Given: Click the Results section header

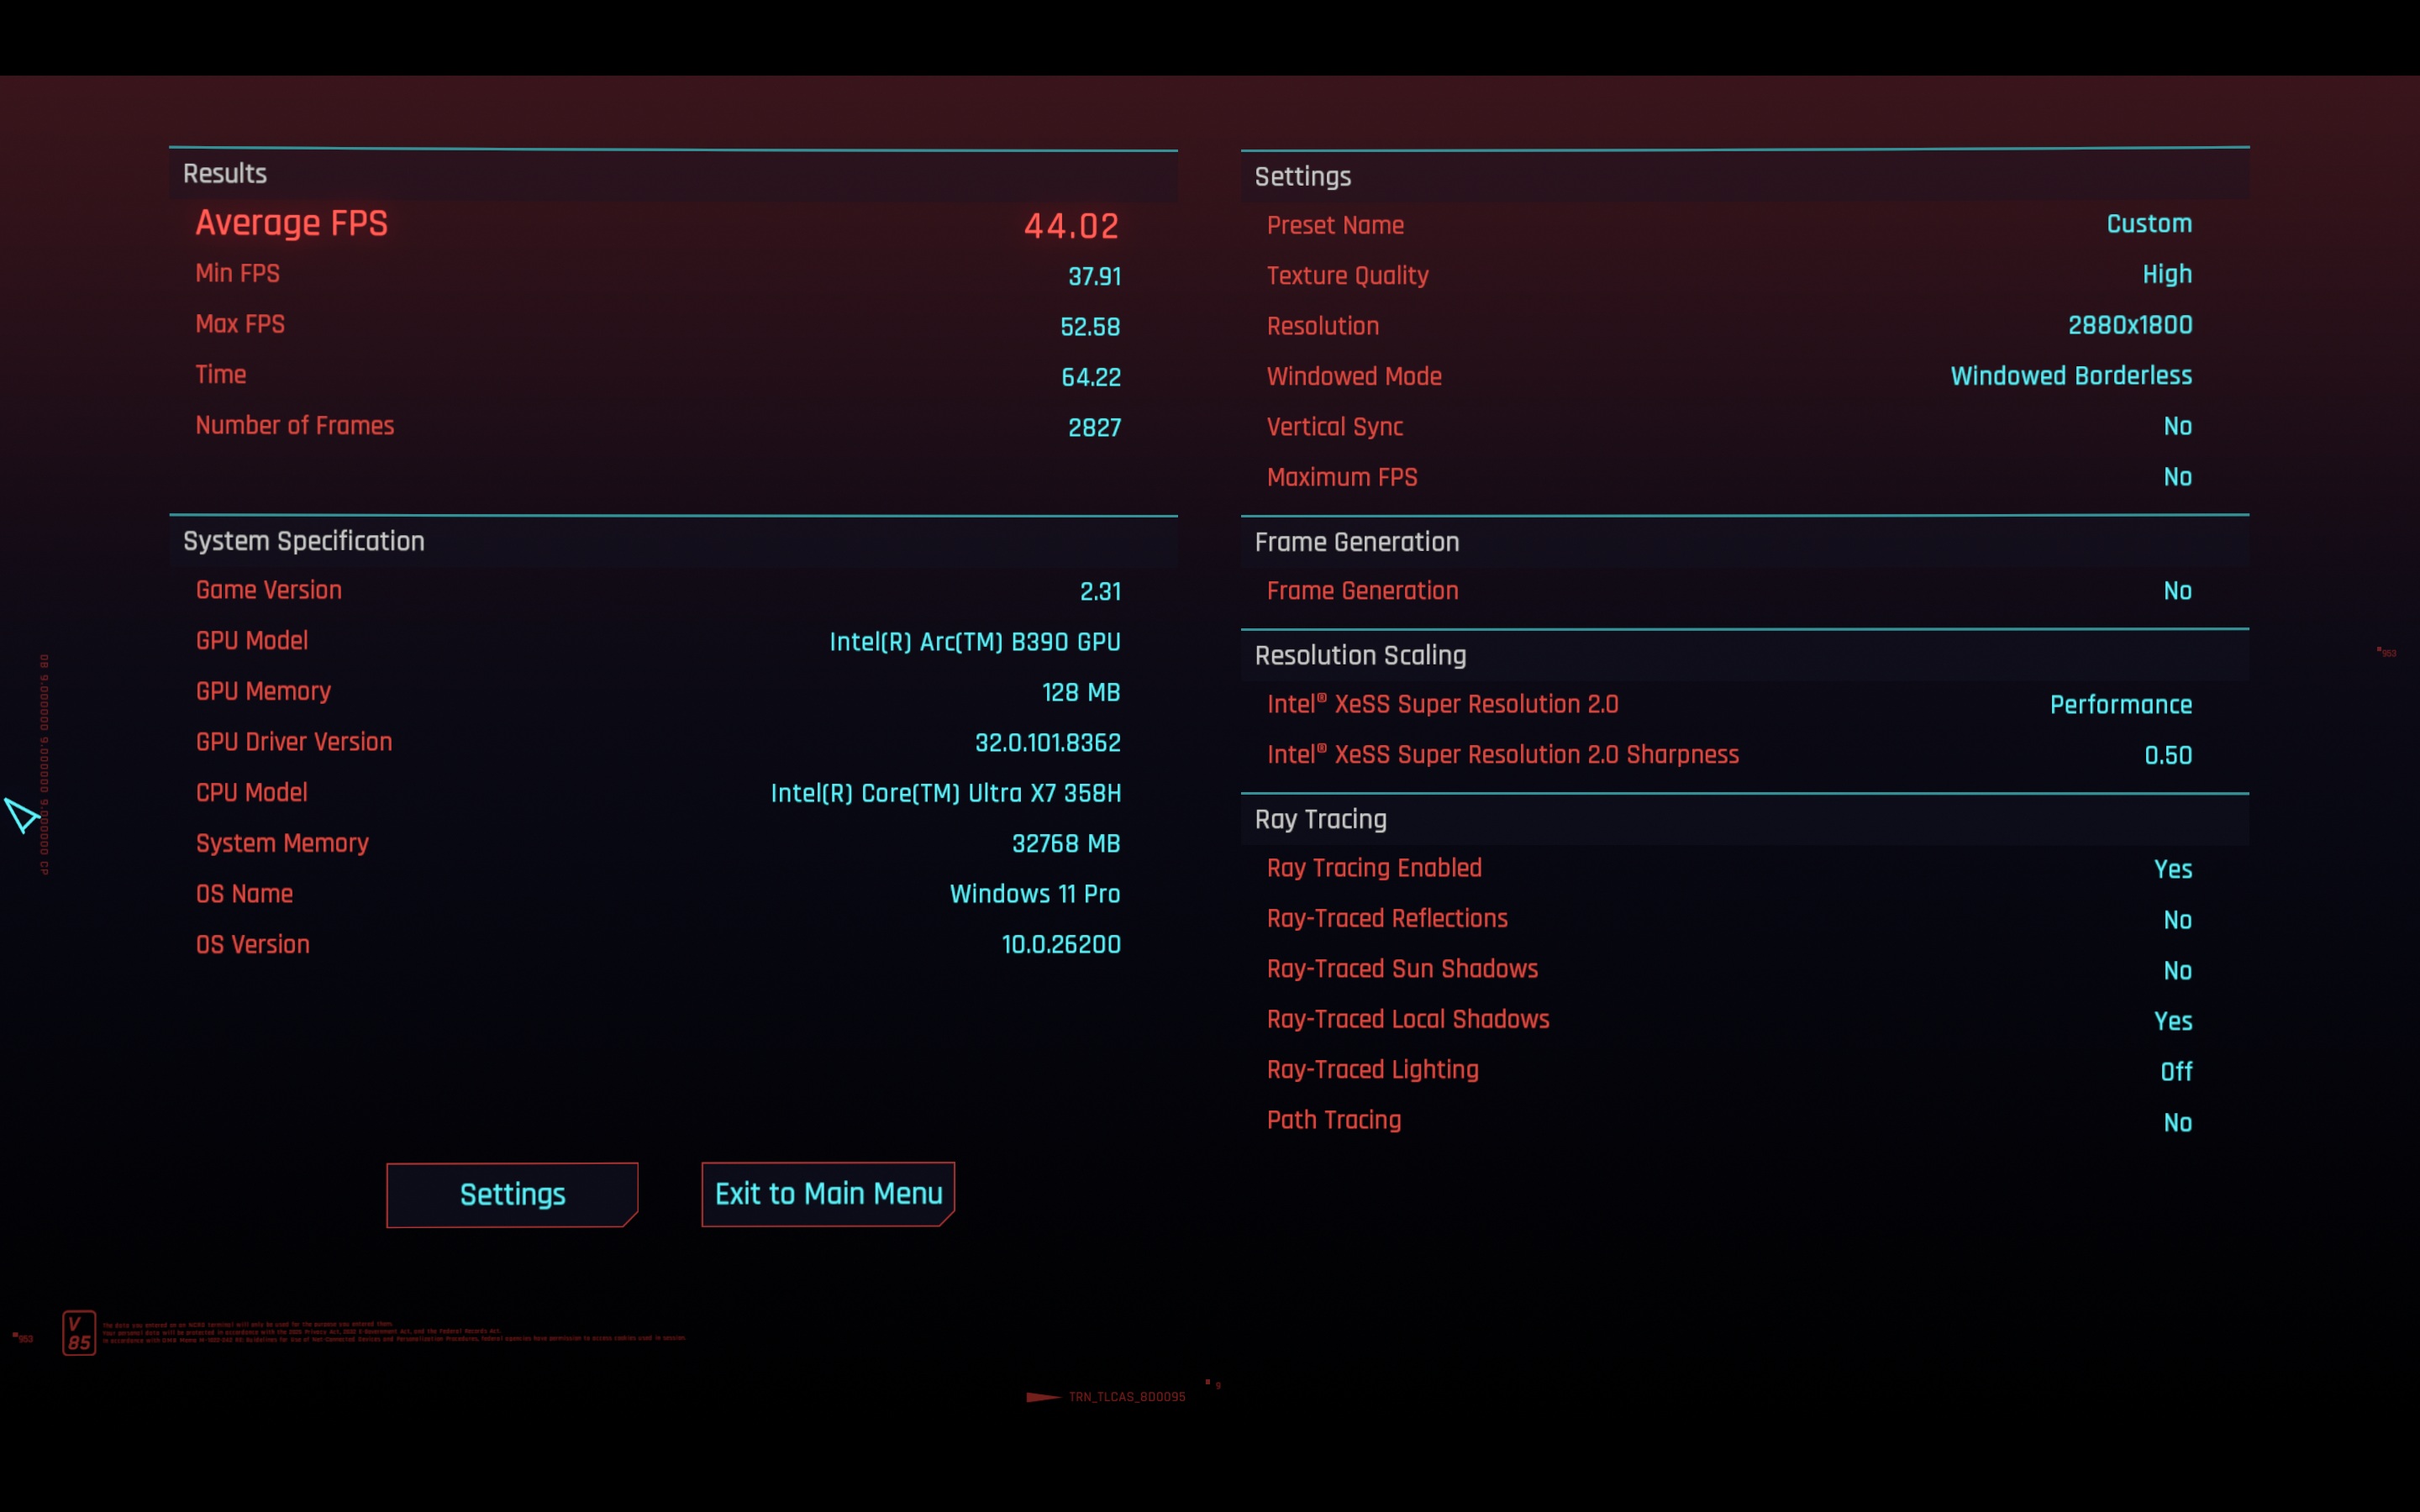Looking at the screenshot, I should (225, 174).
